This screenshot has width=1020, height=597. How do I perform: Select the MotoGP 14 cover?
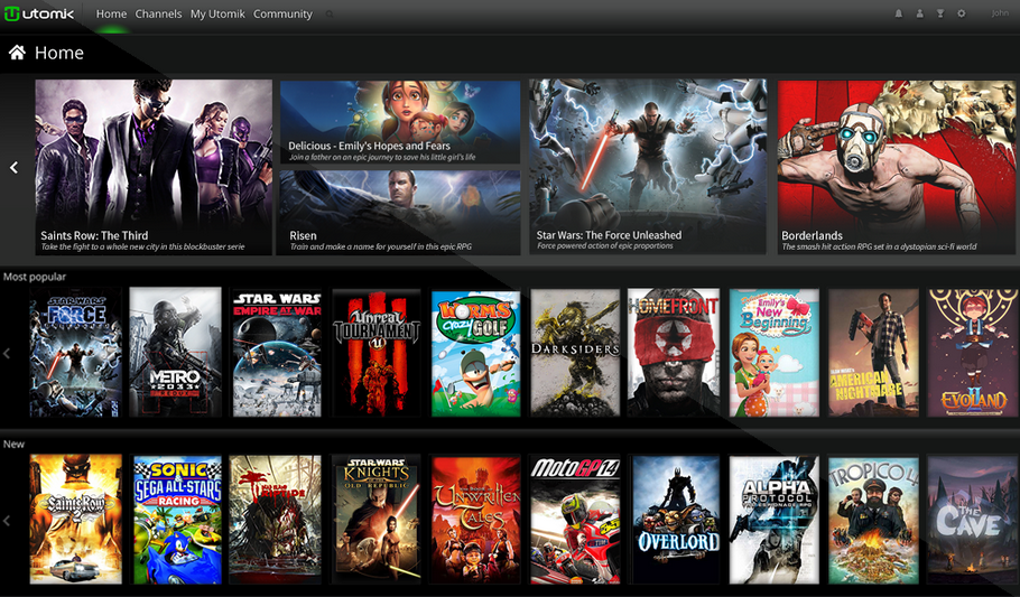click(576, 519)
